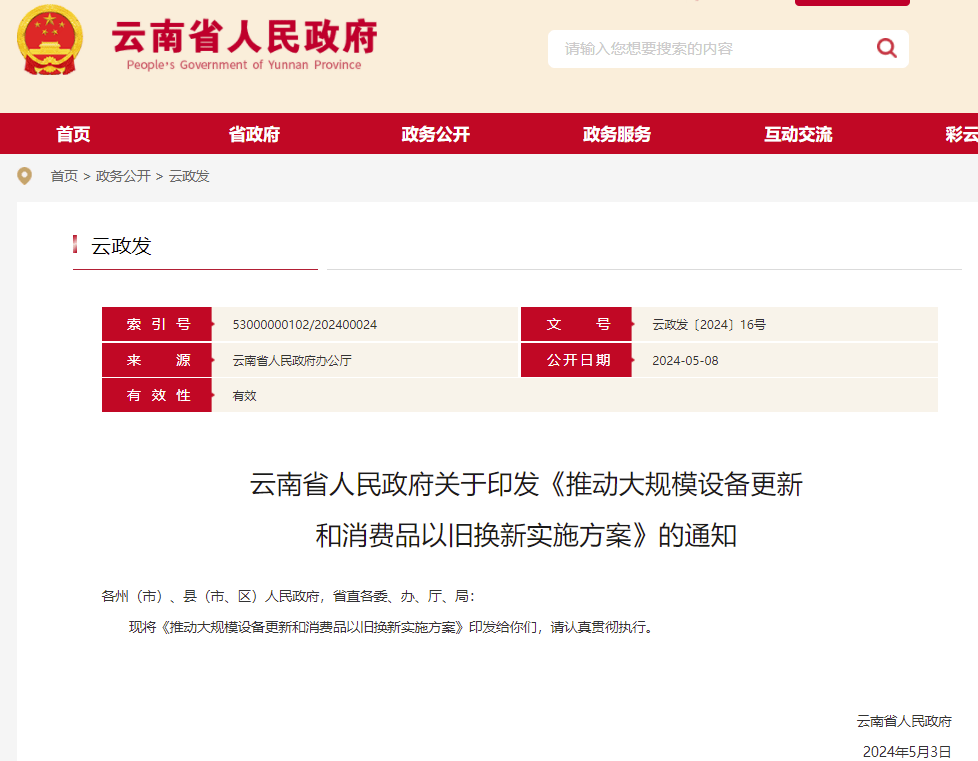This screenshot has height=761, width=978.
Task: Open 互动交流 navigation item
Action: click(x=798, y=134)
